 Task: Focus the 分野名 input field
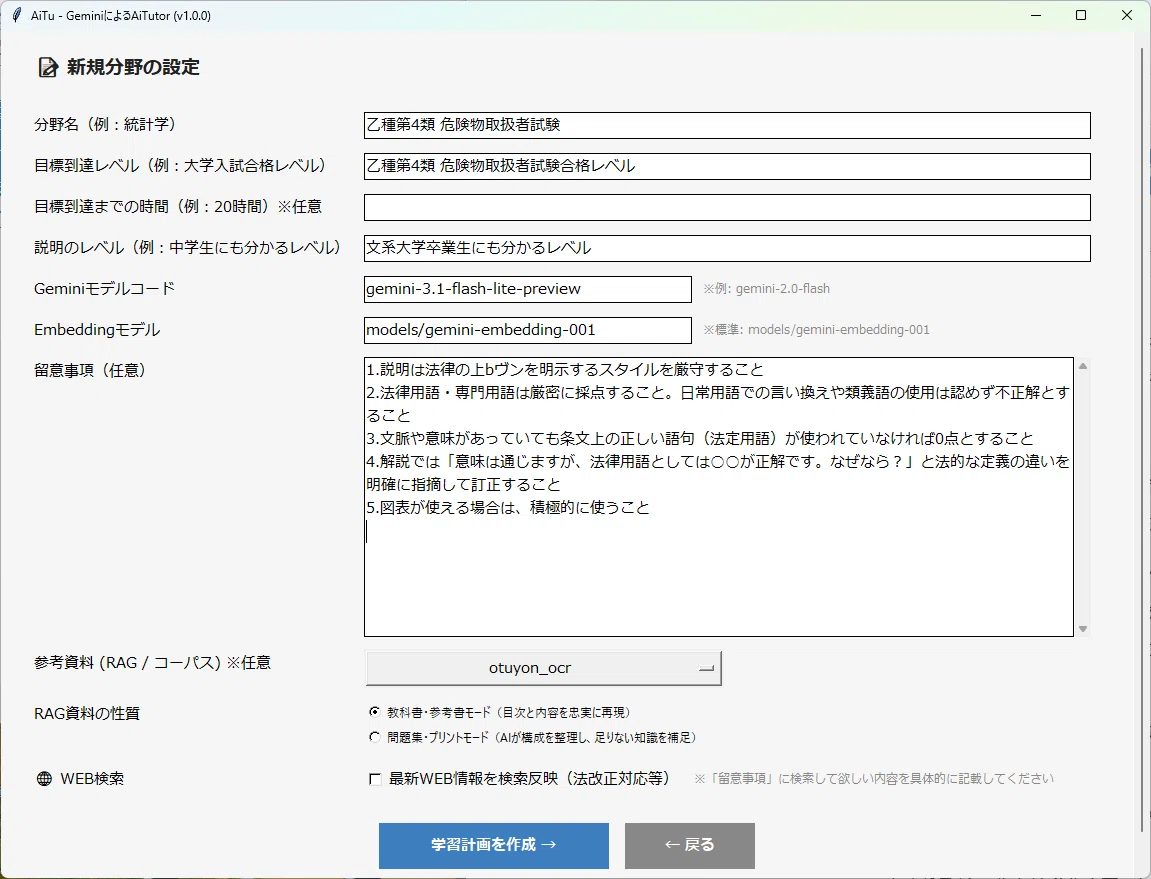pos(727,125)
